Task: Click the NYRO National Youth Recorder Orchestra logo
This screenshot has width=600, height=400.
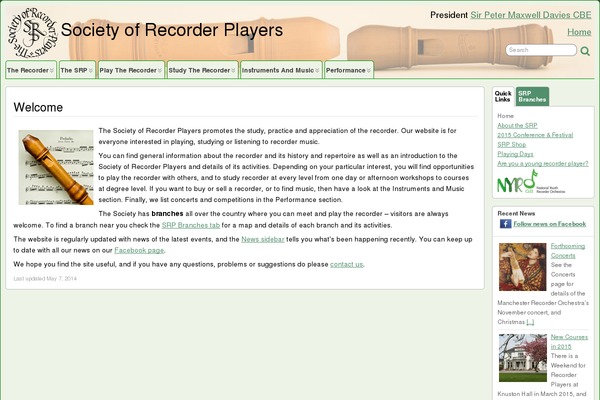Action: [531, 181]
